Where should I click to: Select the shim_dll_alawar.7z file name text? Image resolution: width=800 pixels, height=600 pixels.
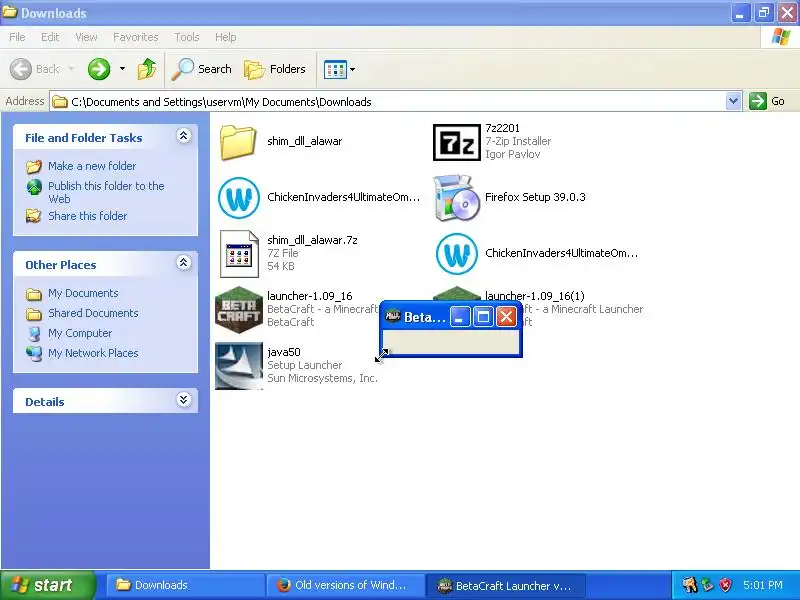click(x=312, y=240)
